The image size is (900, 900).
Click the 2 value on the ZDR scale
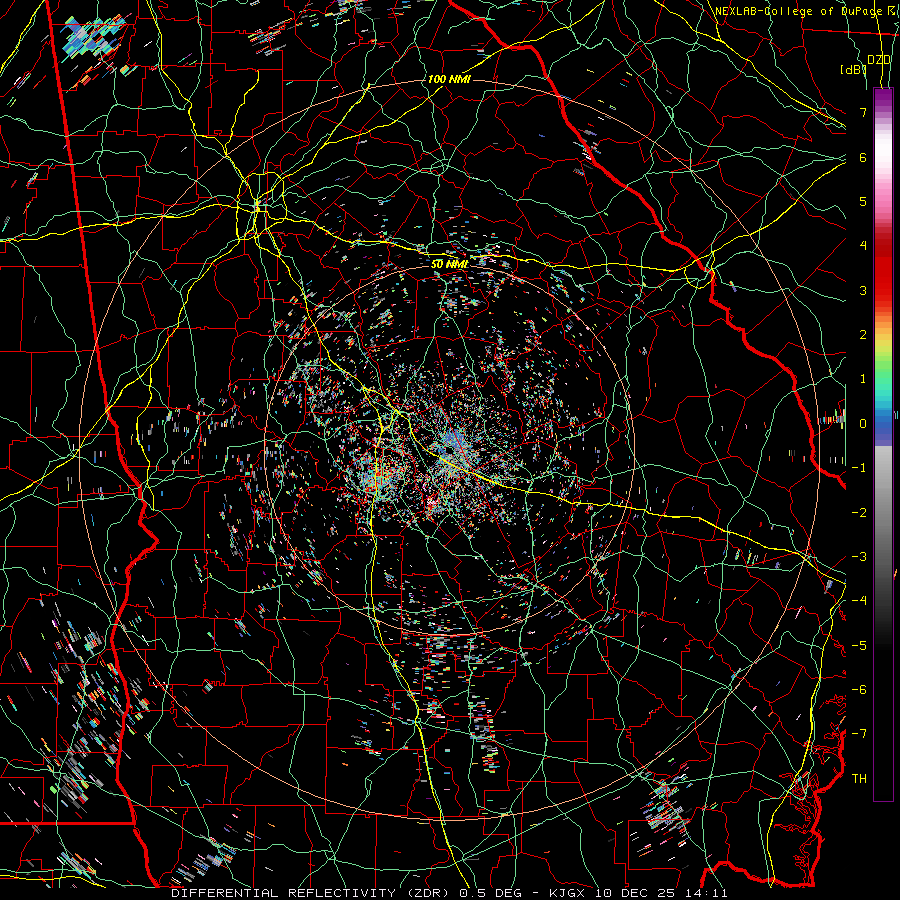863,335
